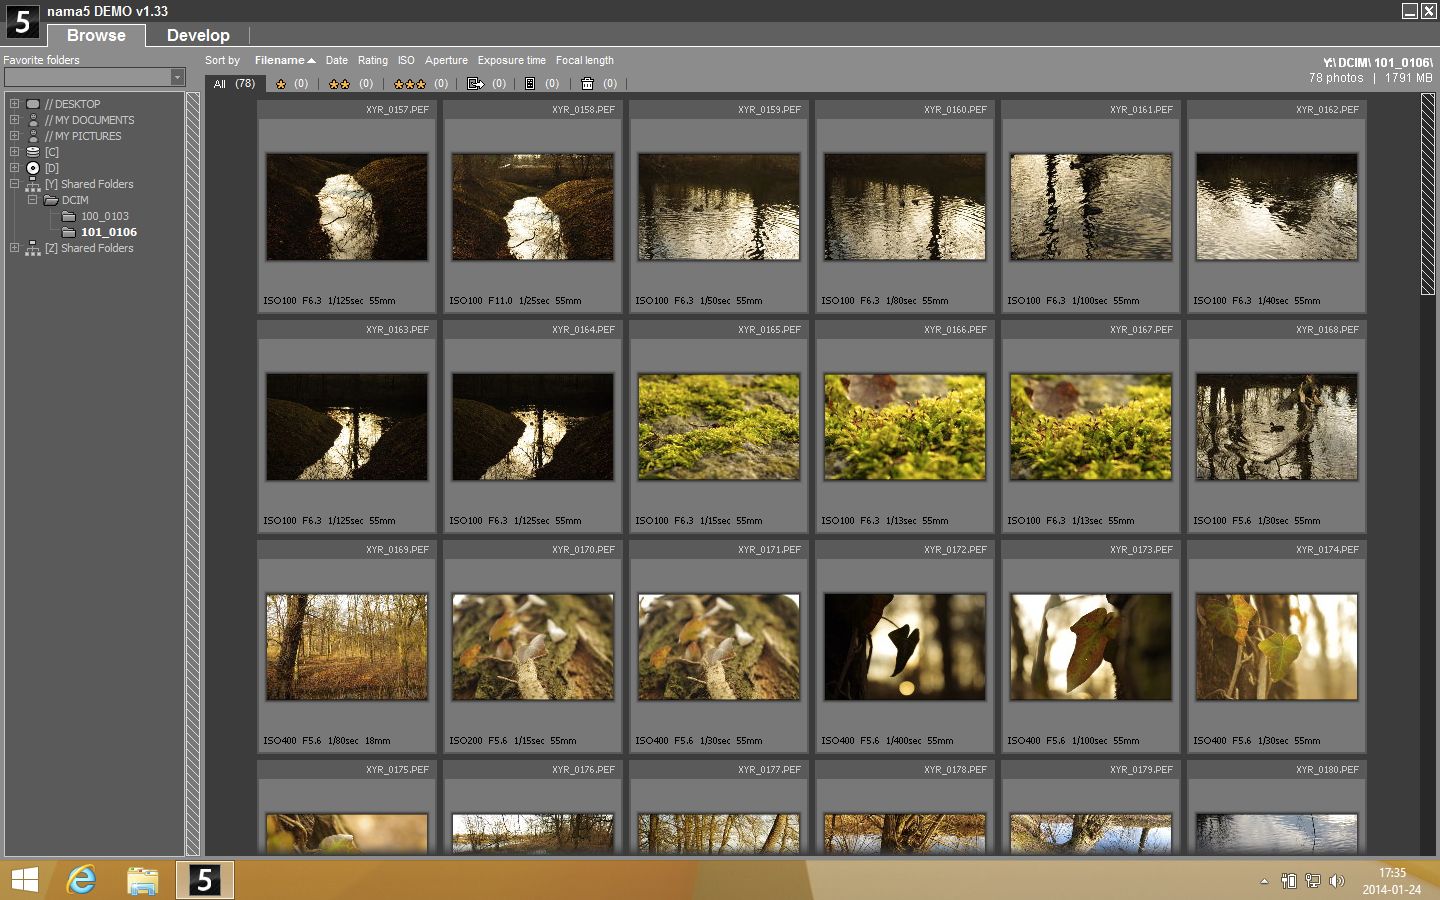The width and height of the screenshot is (1440, 900).
Task: Expand the // MY DOCUMENTS tree node
Action: 14,120
